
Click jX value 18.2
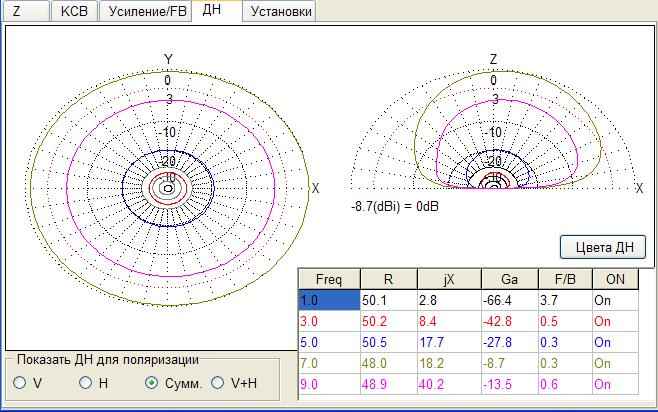coord(449,363)
